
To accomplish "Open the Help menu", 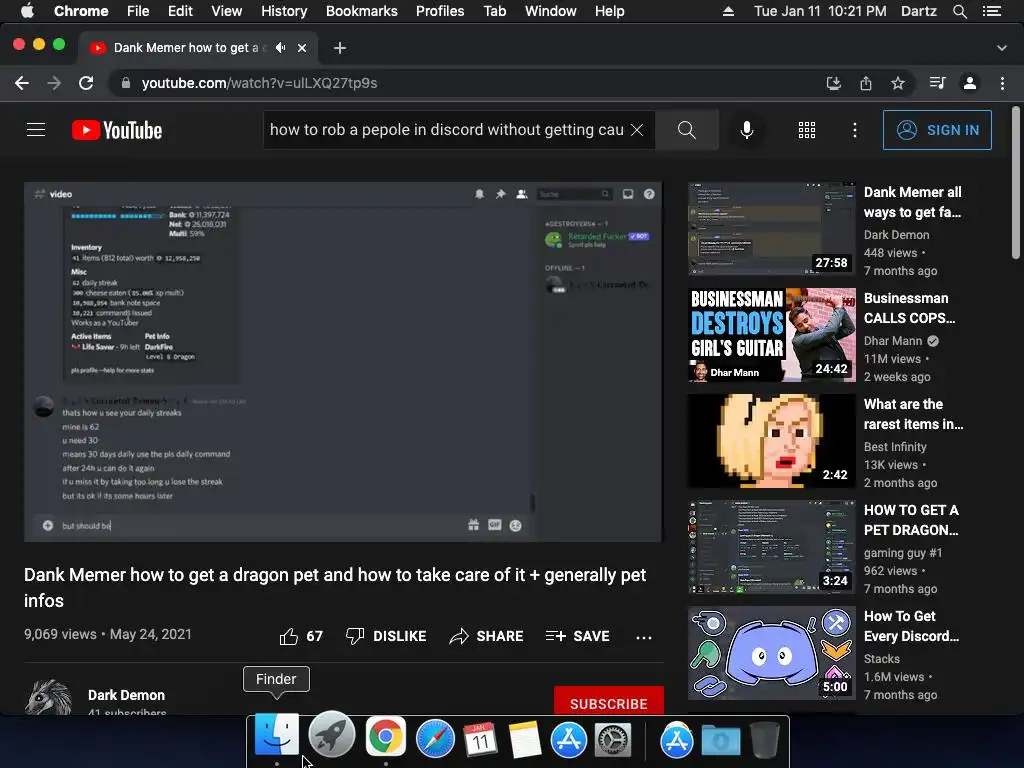I will (x=609, y=11).
